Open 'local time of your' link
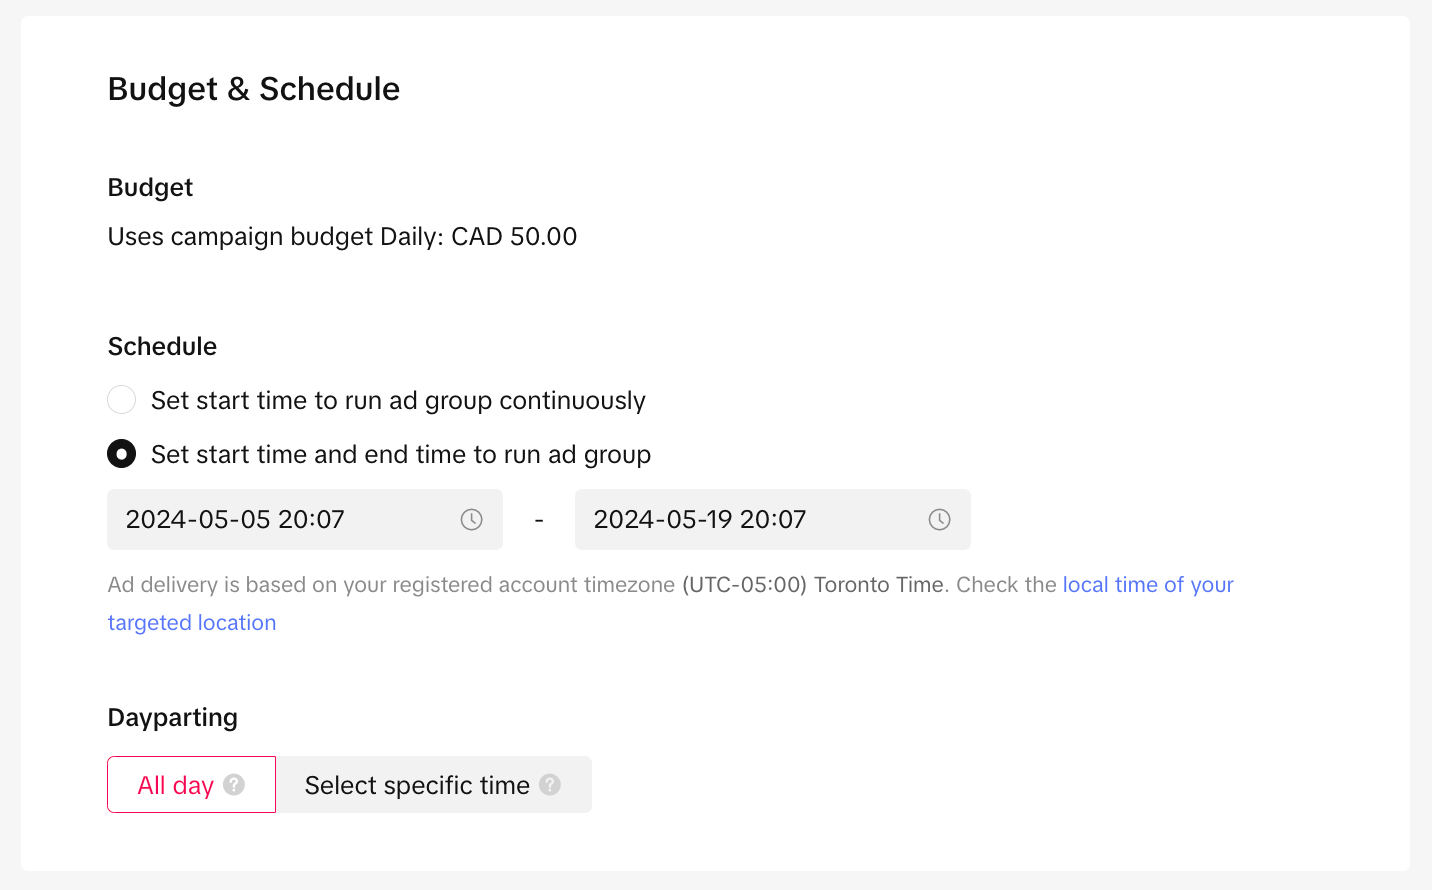This screenshot has width=1432, height=890. pos(1147,585)
